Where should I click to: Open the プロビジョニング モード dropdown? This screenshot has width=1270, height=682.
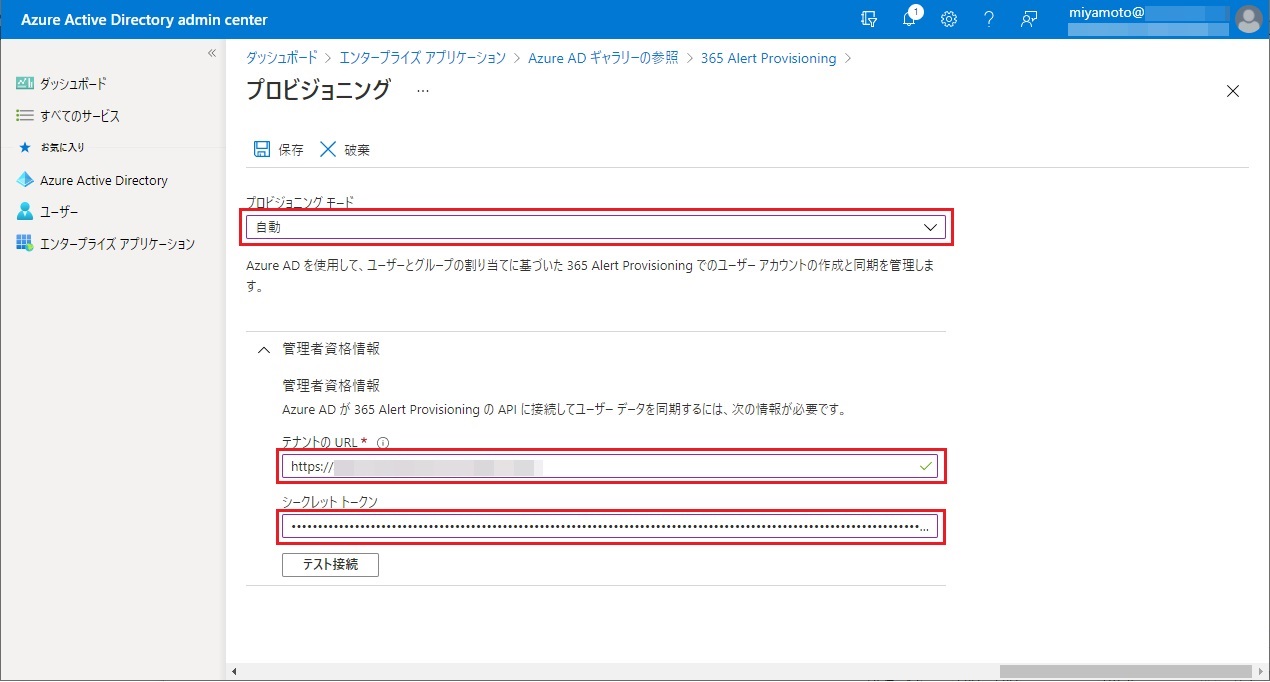(595, 227)
